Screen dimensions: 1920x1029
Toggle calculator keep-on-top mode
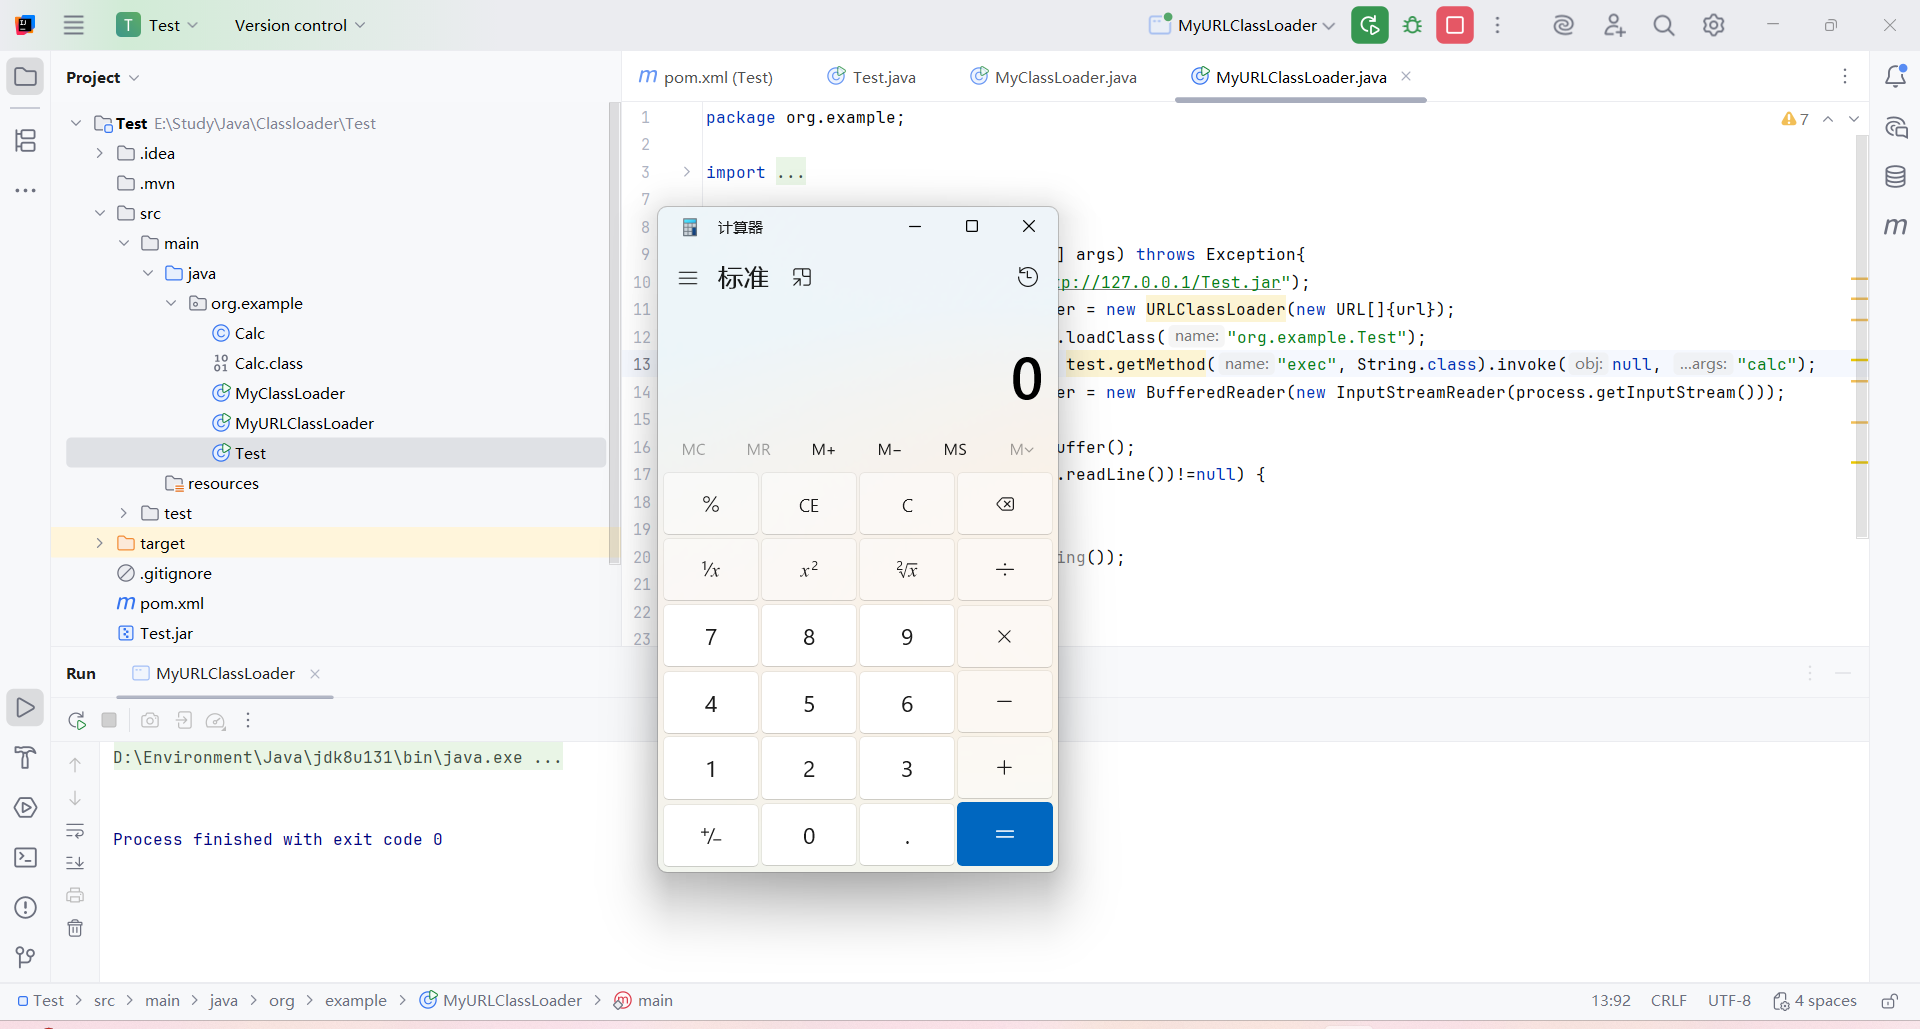click(x=802, y=277)
